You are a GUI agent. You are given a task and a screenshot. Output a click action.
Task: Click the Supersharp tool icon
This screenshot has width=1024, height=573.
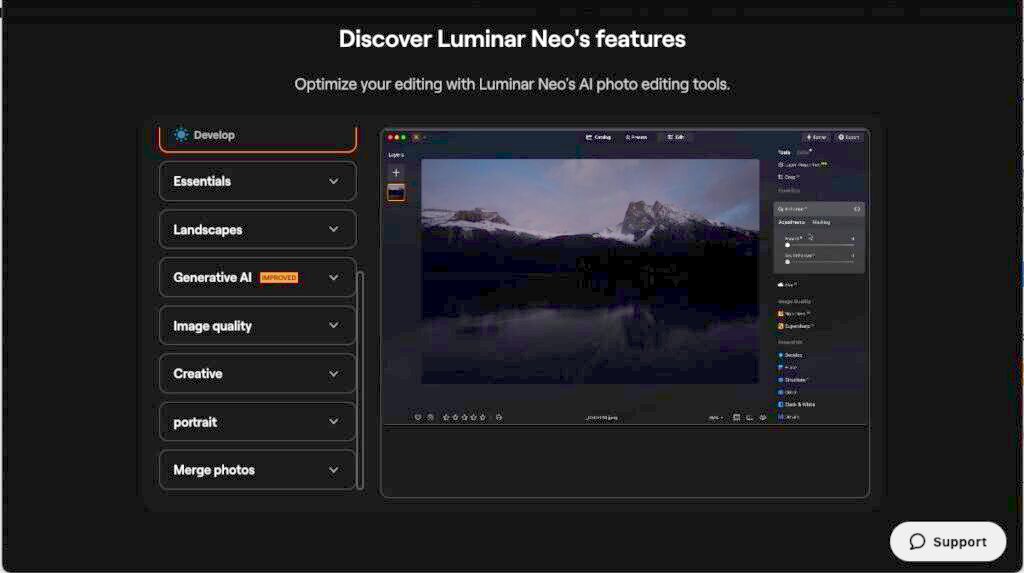(781, 326)
